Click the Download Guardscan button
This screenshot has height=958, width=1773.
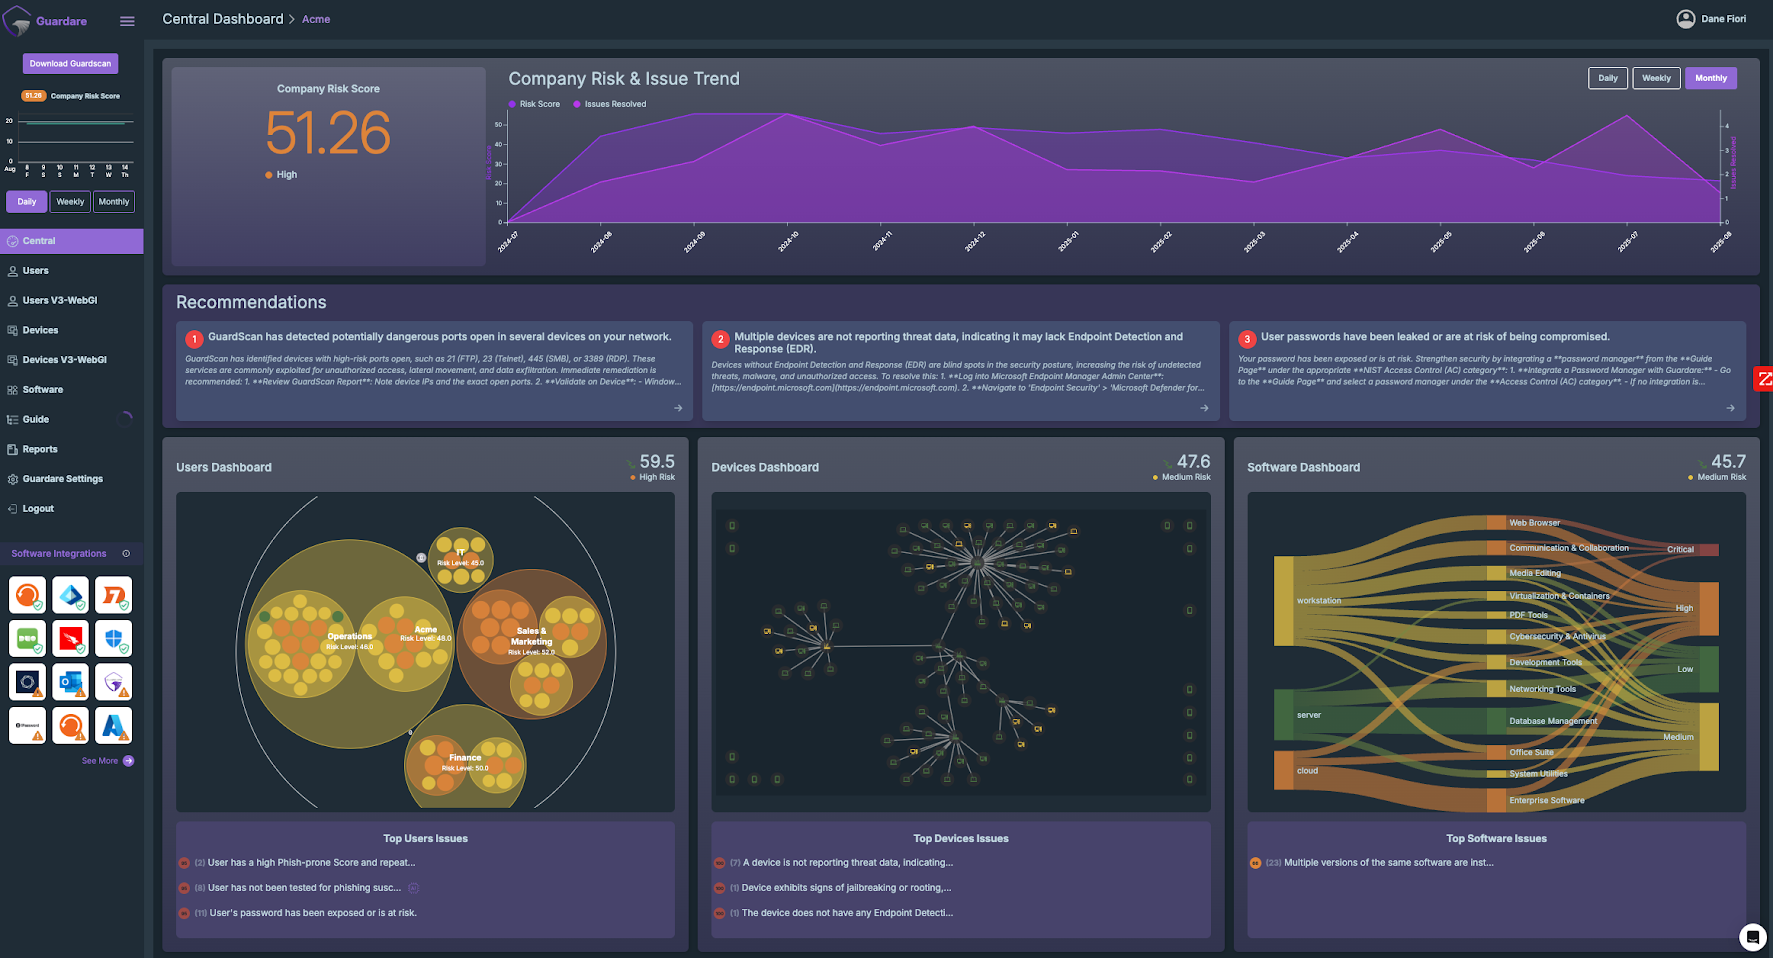(70, 64)
